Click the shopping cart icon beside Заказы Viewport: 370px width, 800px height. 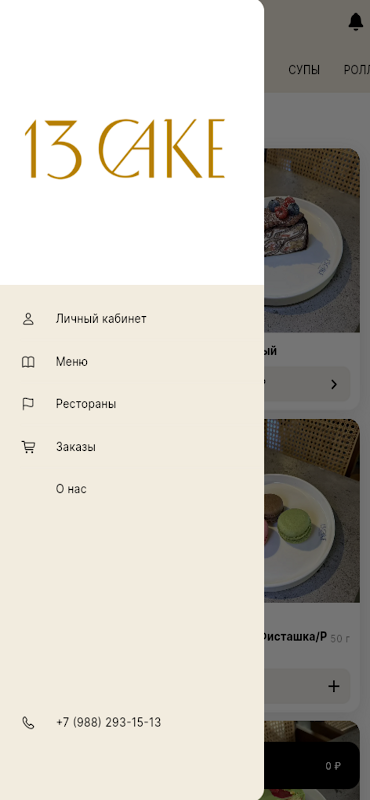[29, 447]
